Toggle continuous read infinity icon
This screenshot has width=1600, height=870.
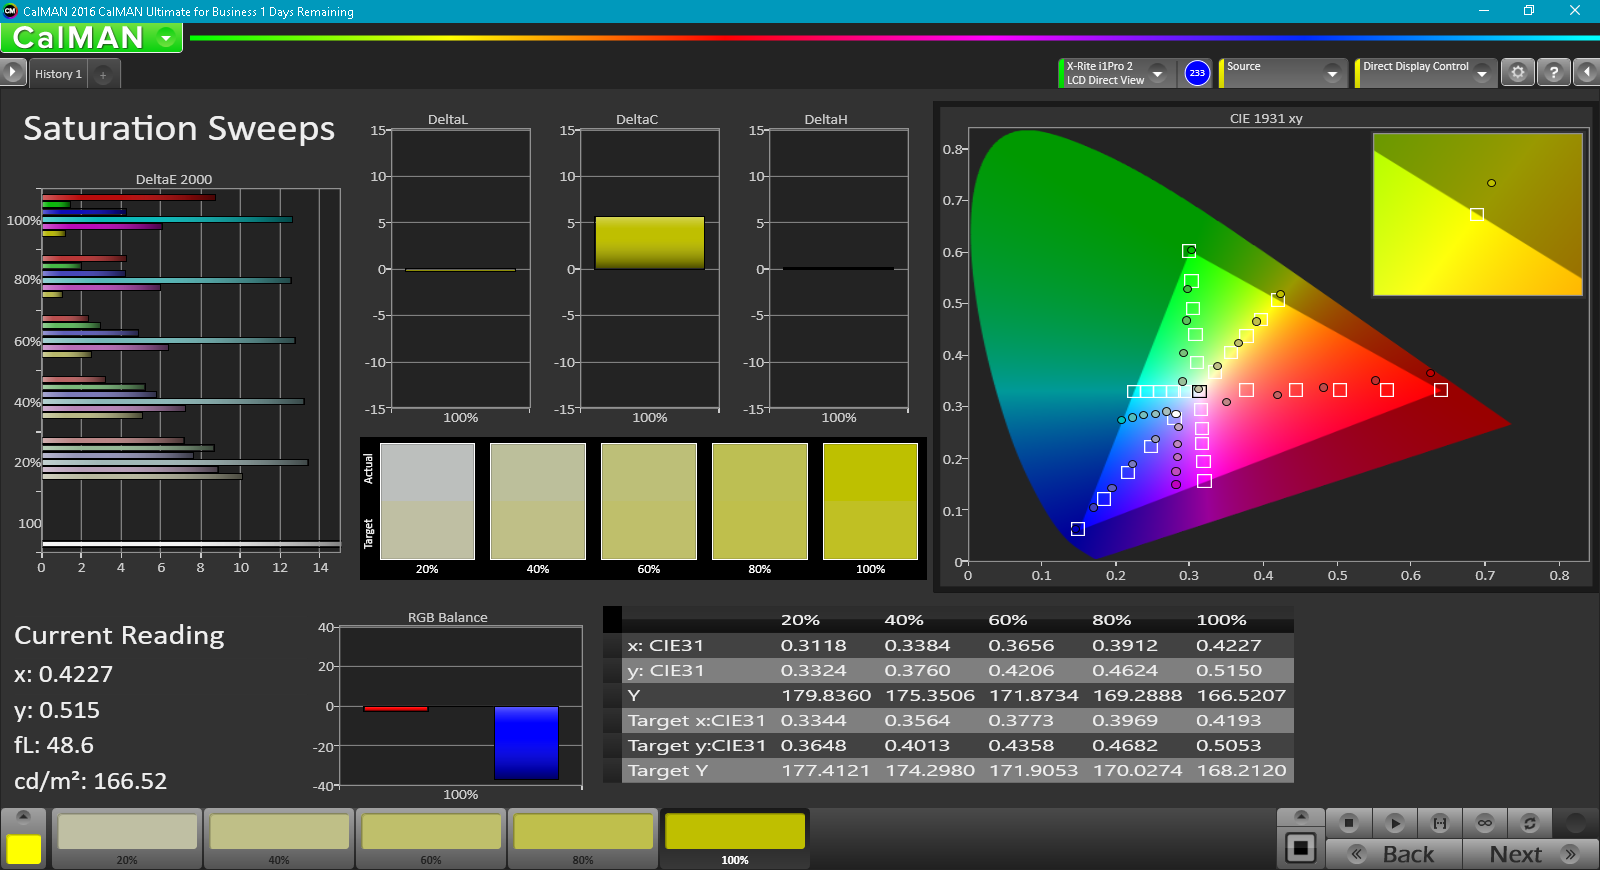click(1485, 823)
